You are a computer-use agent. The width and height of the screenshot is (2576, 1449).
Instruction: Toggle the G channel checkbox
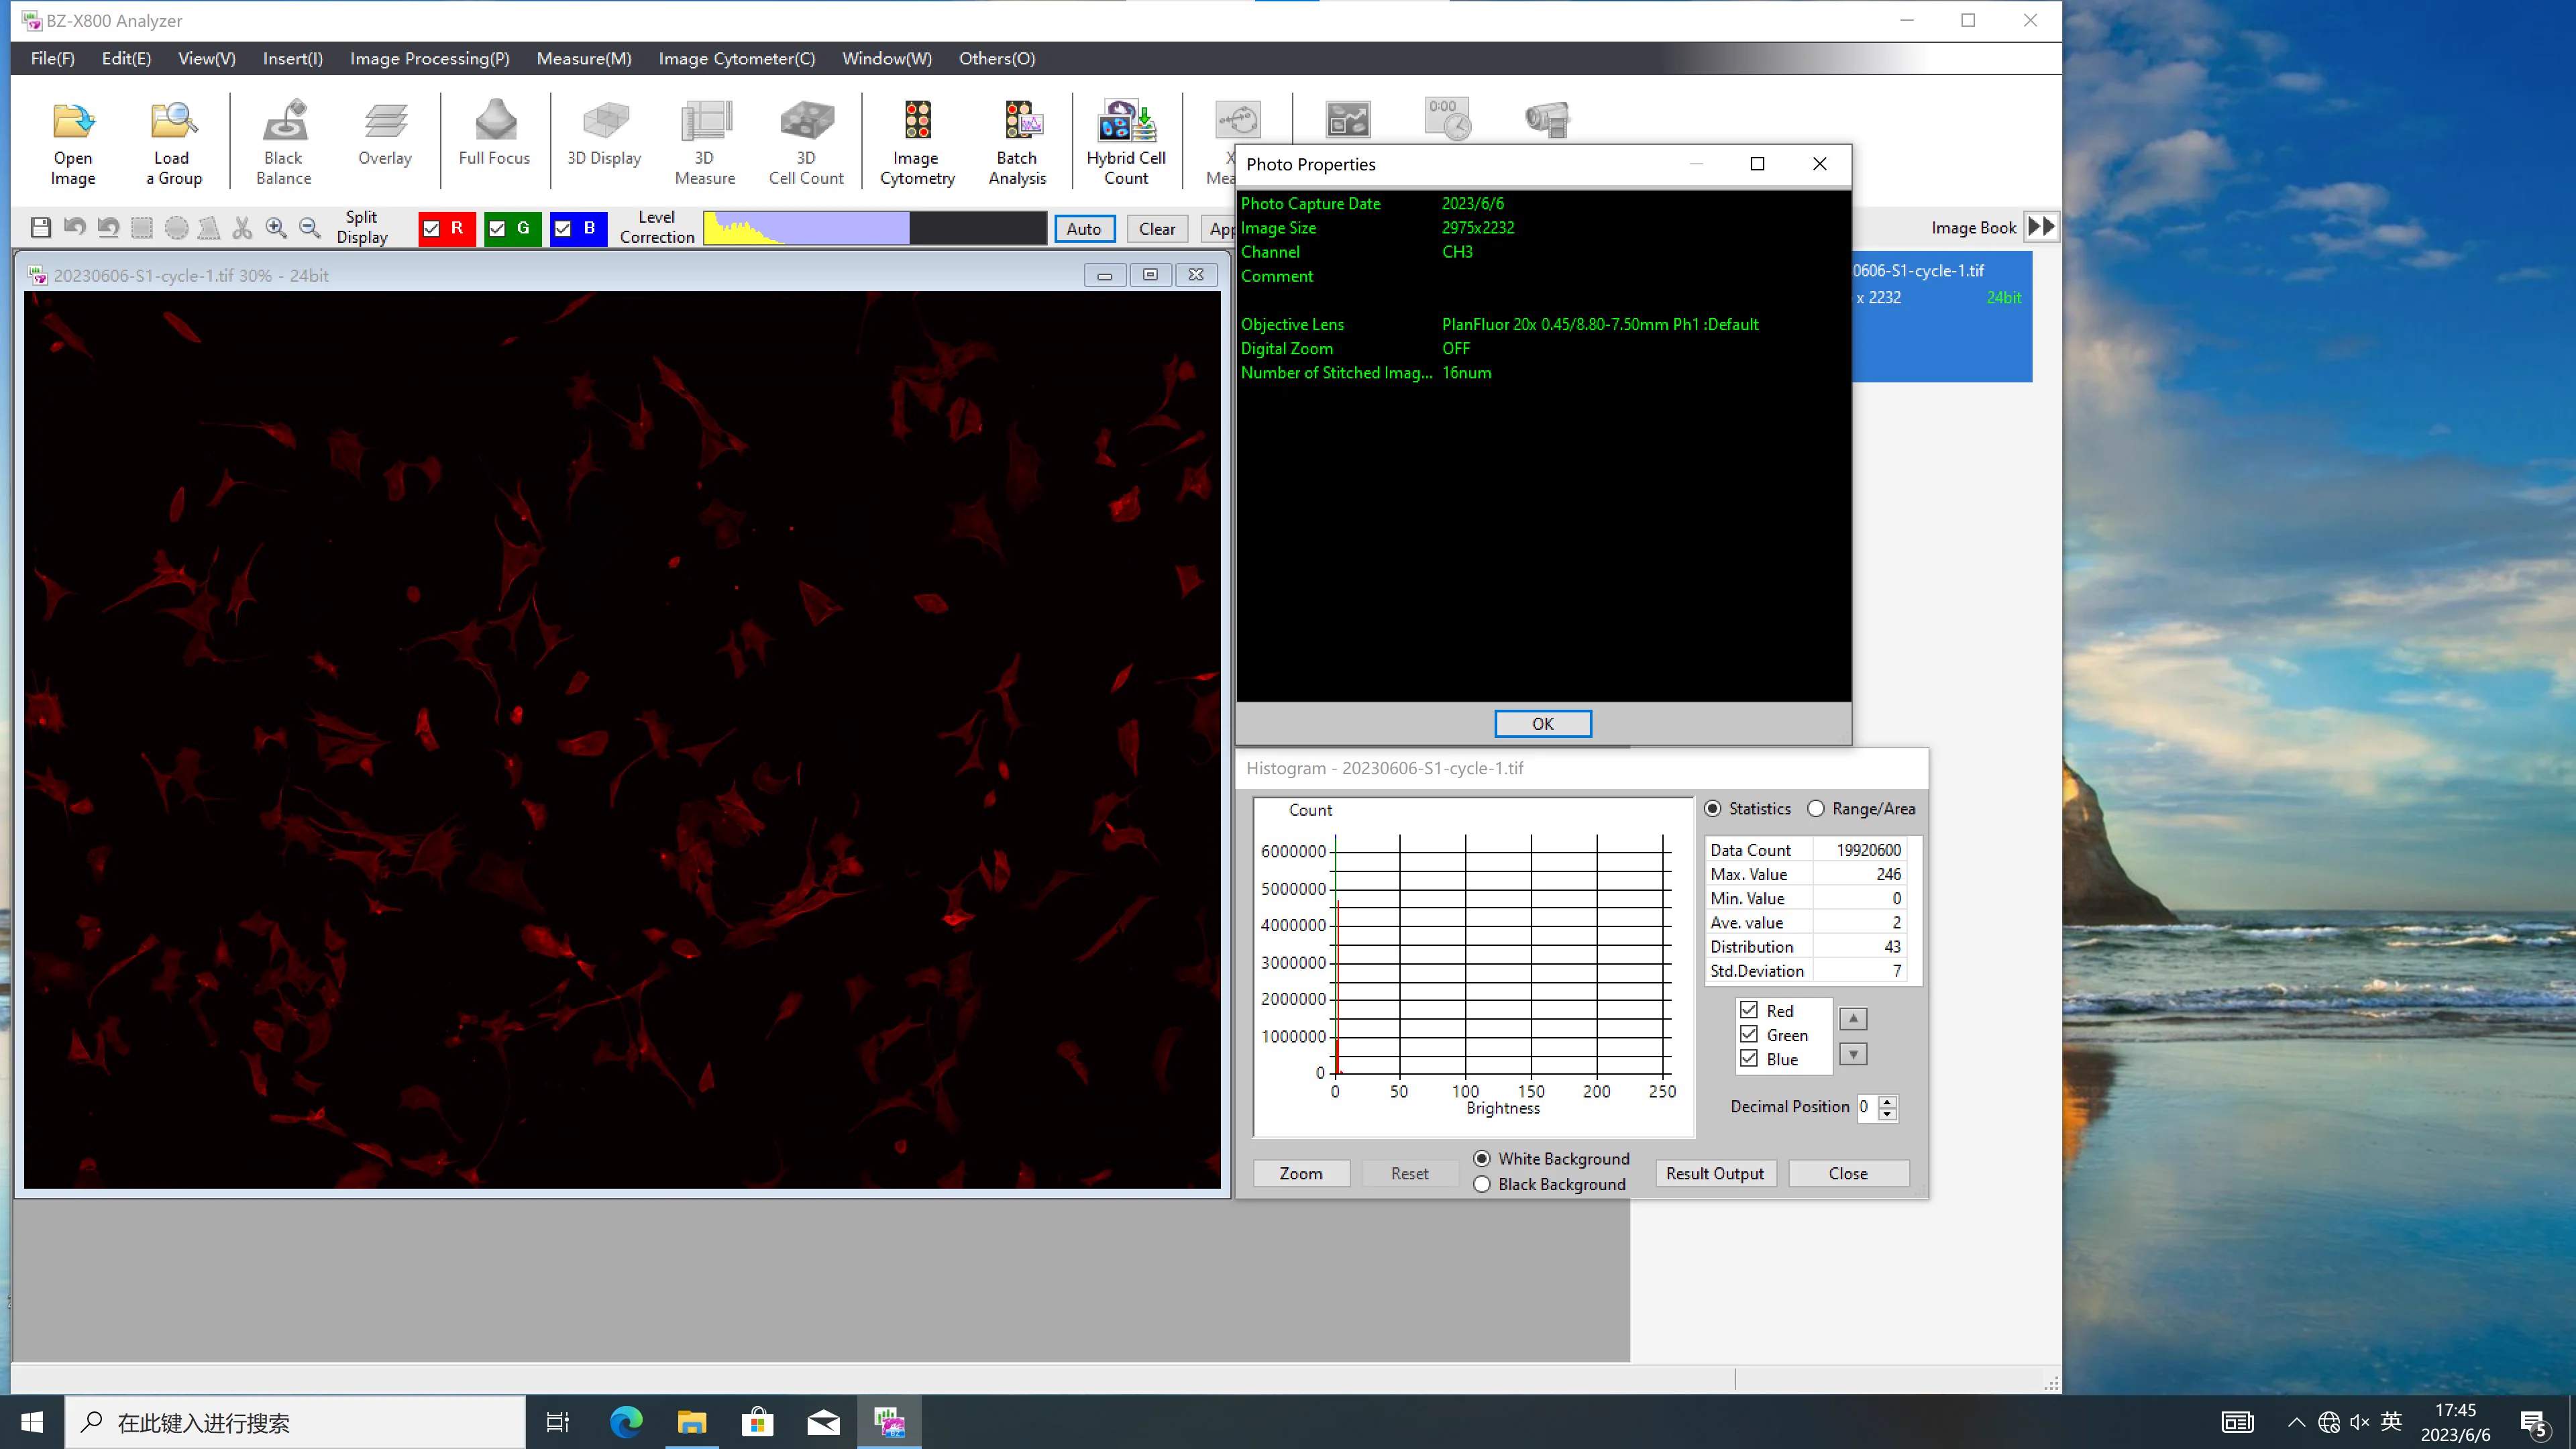click(x=497, y=229)
